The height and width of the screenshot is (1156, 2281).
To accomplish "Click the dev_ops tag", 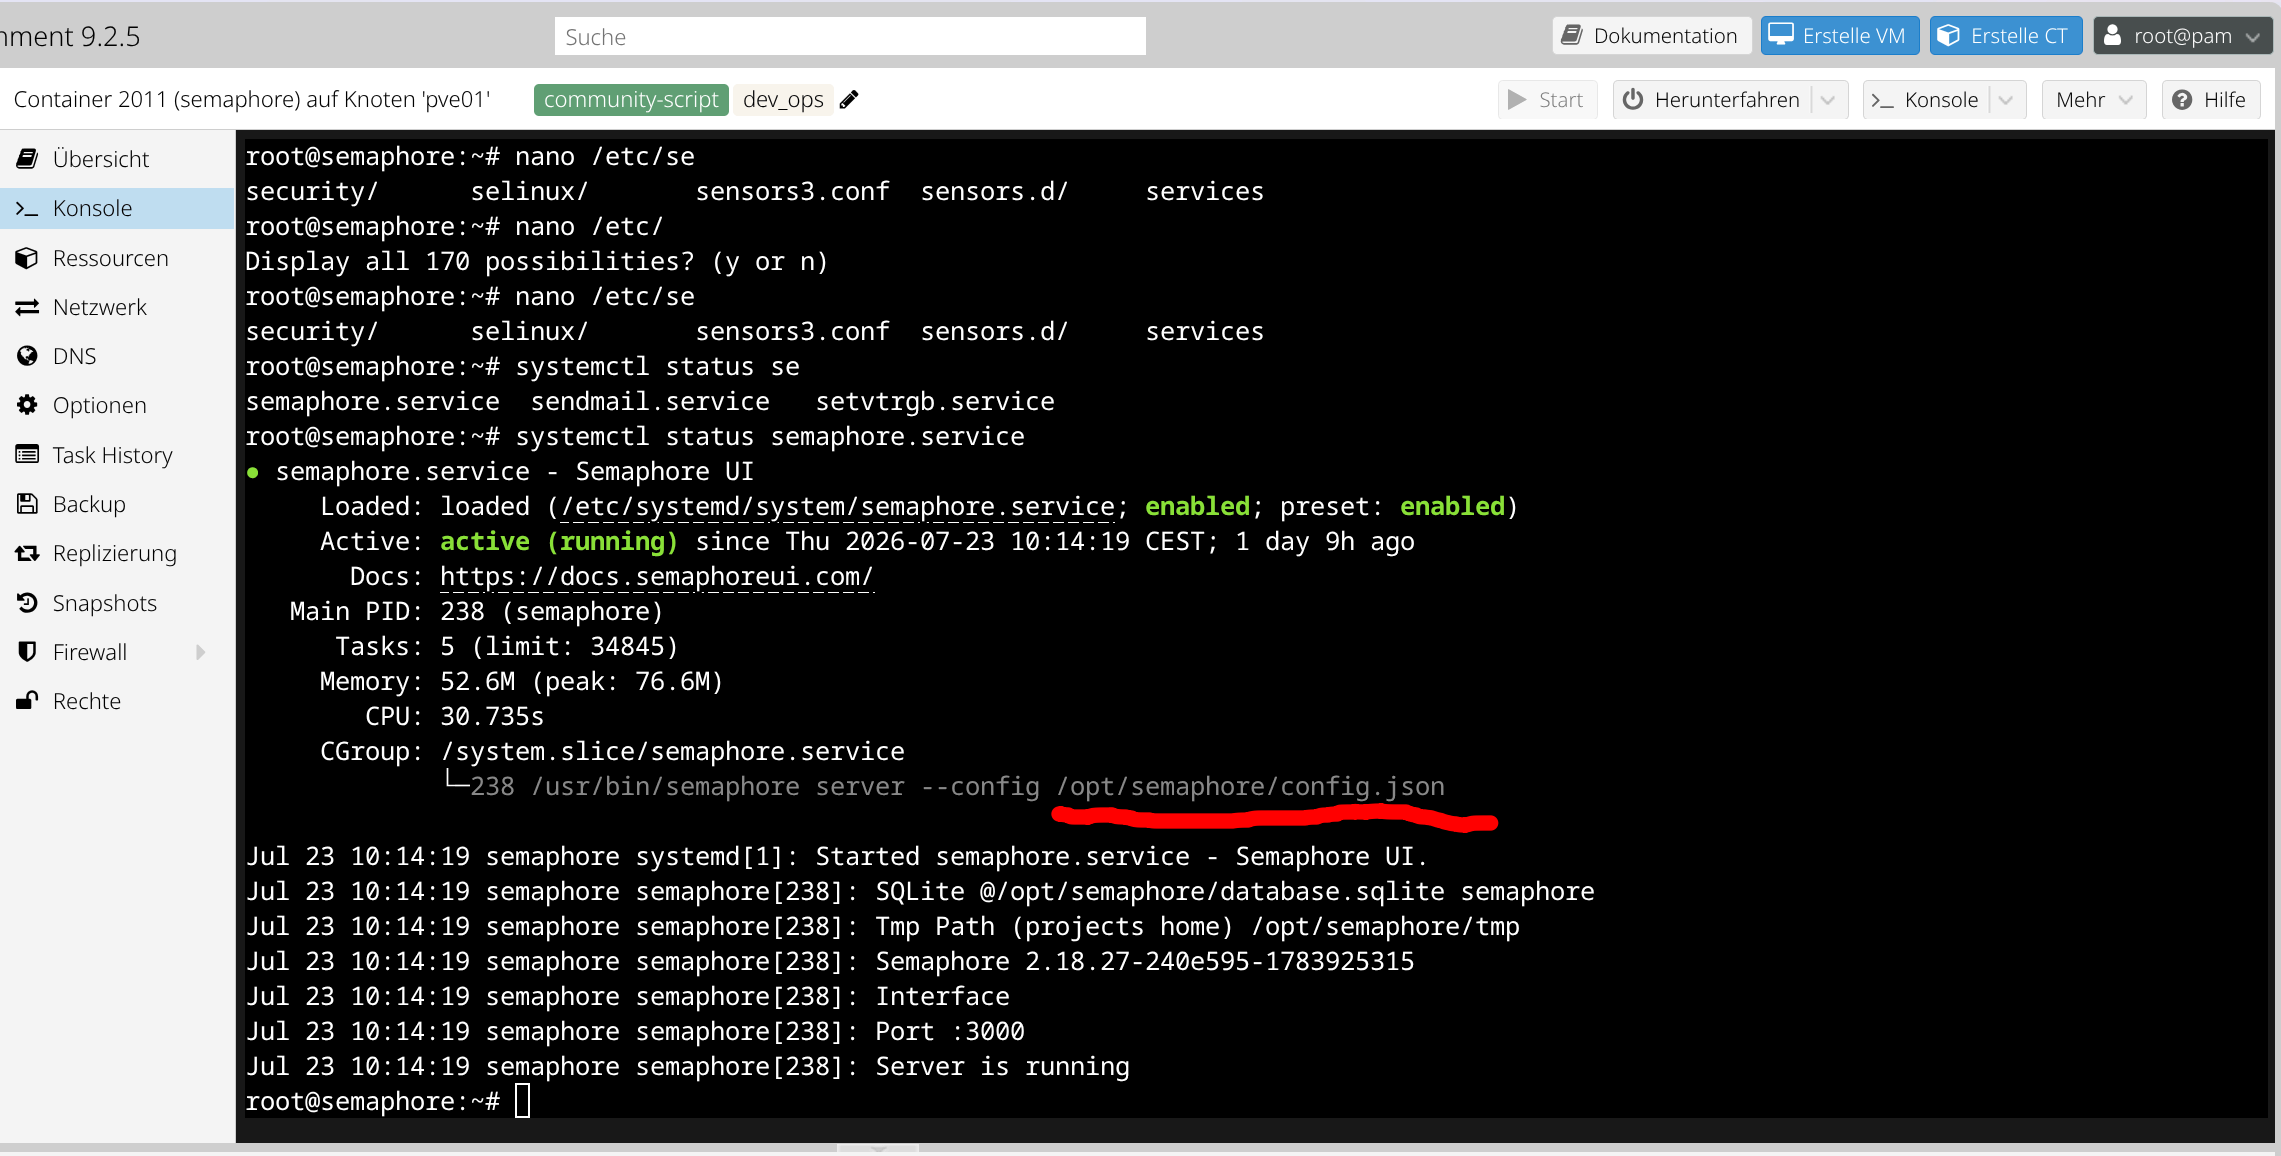I will [x=783, y=99].
